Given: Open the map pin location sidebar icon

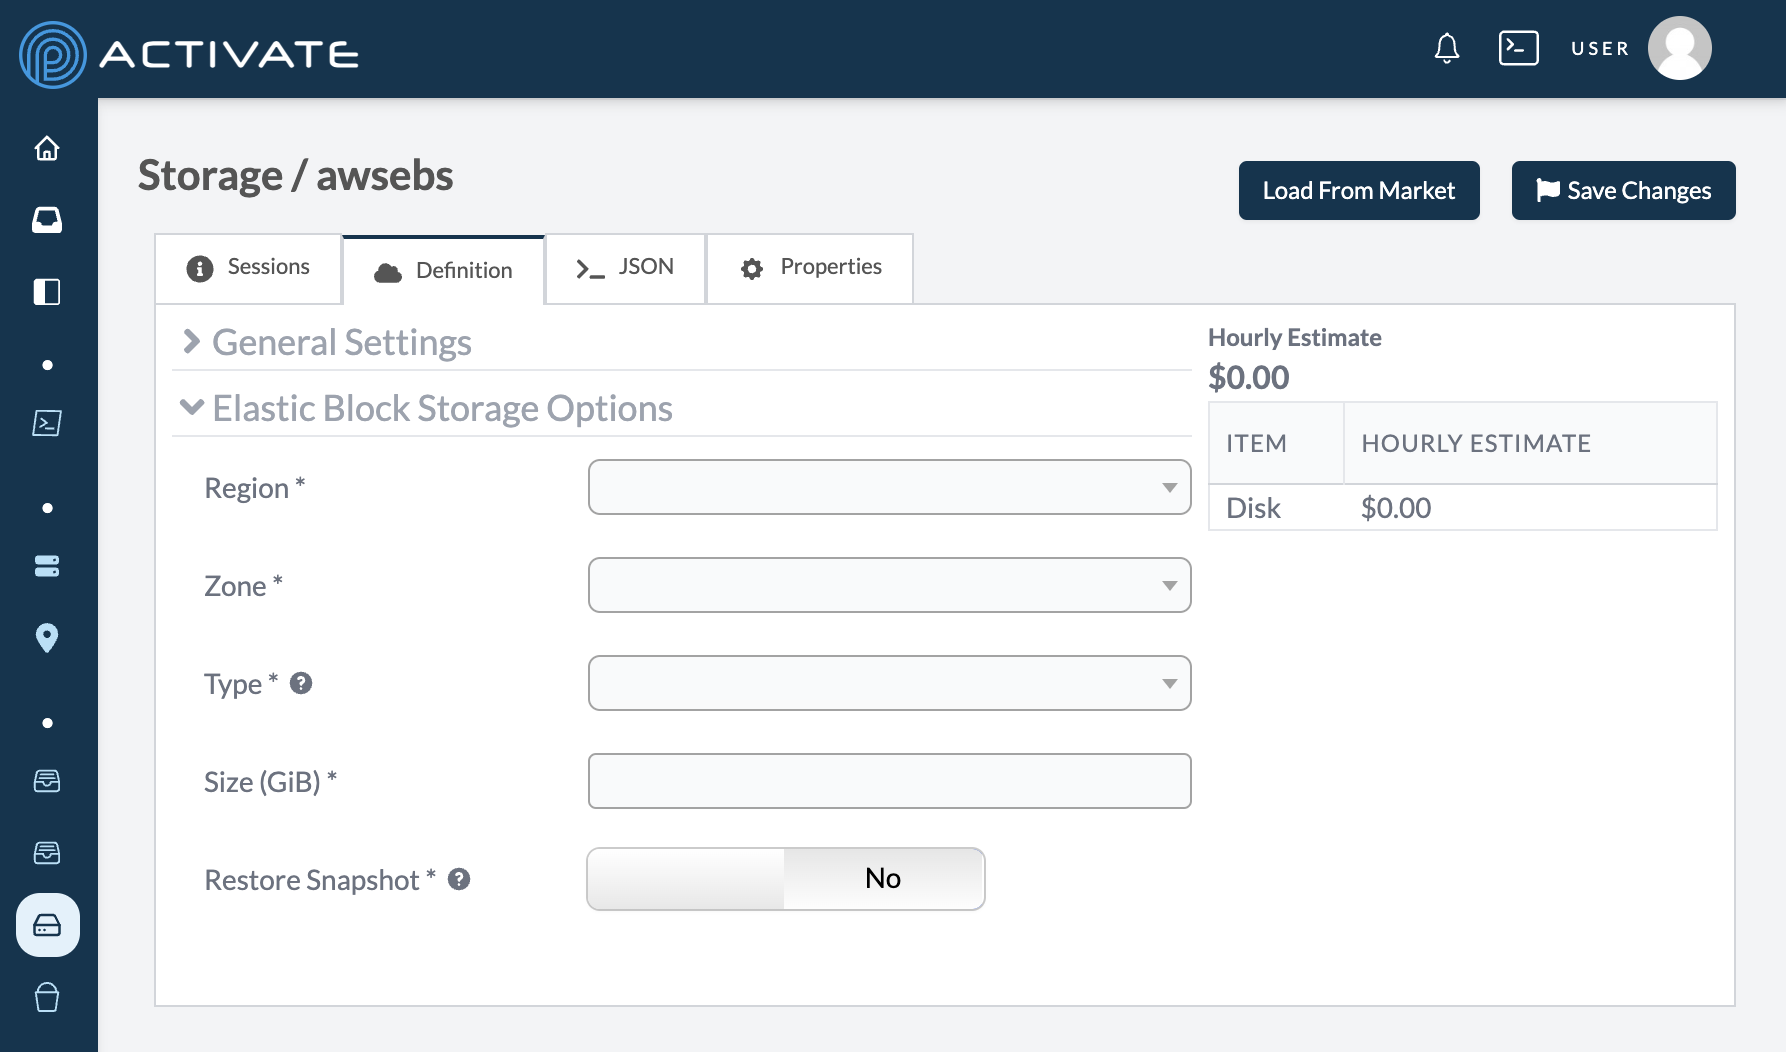Looking at the screenshot, I should tap(47, 638).
